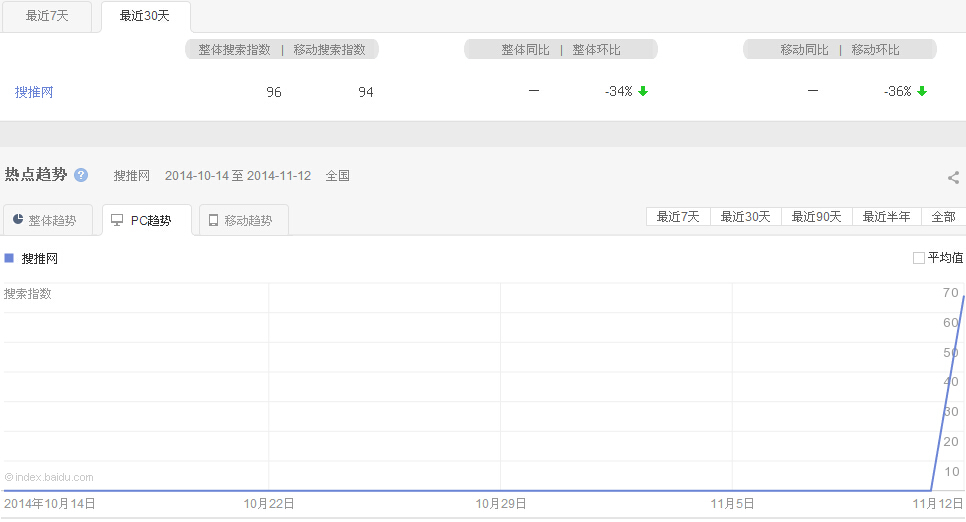Click the monitor icon on PC趋势 tab
This screenshot has height=522, width=966.
click(x=117, y=220)
